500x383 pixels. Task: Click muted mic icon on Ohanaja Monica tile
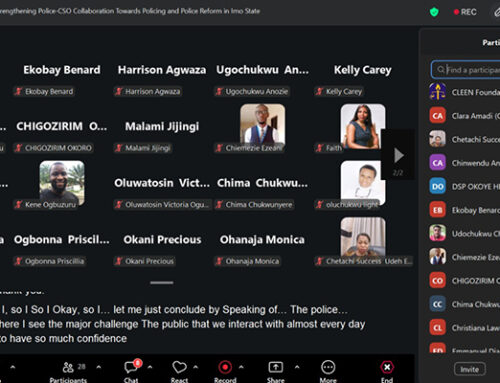pos(219,261)
